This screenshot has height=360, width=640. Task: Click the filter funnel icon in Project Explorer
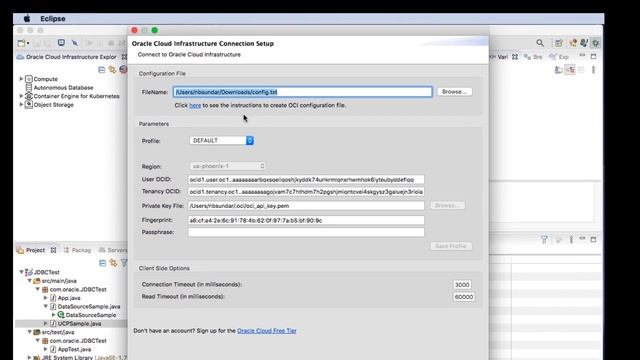coord(124,263)
